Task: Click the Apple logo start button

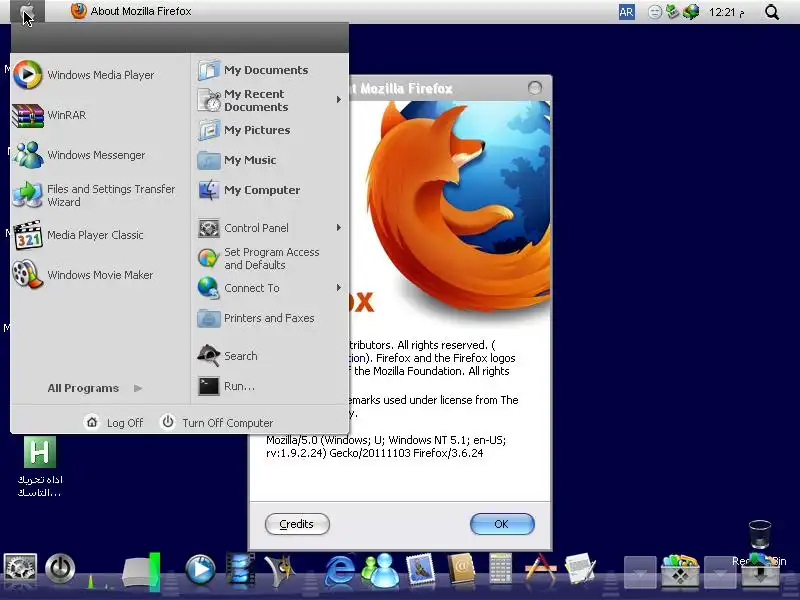Action: 28,11
